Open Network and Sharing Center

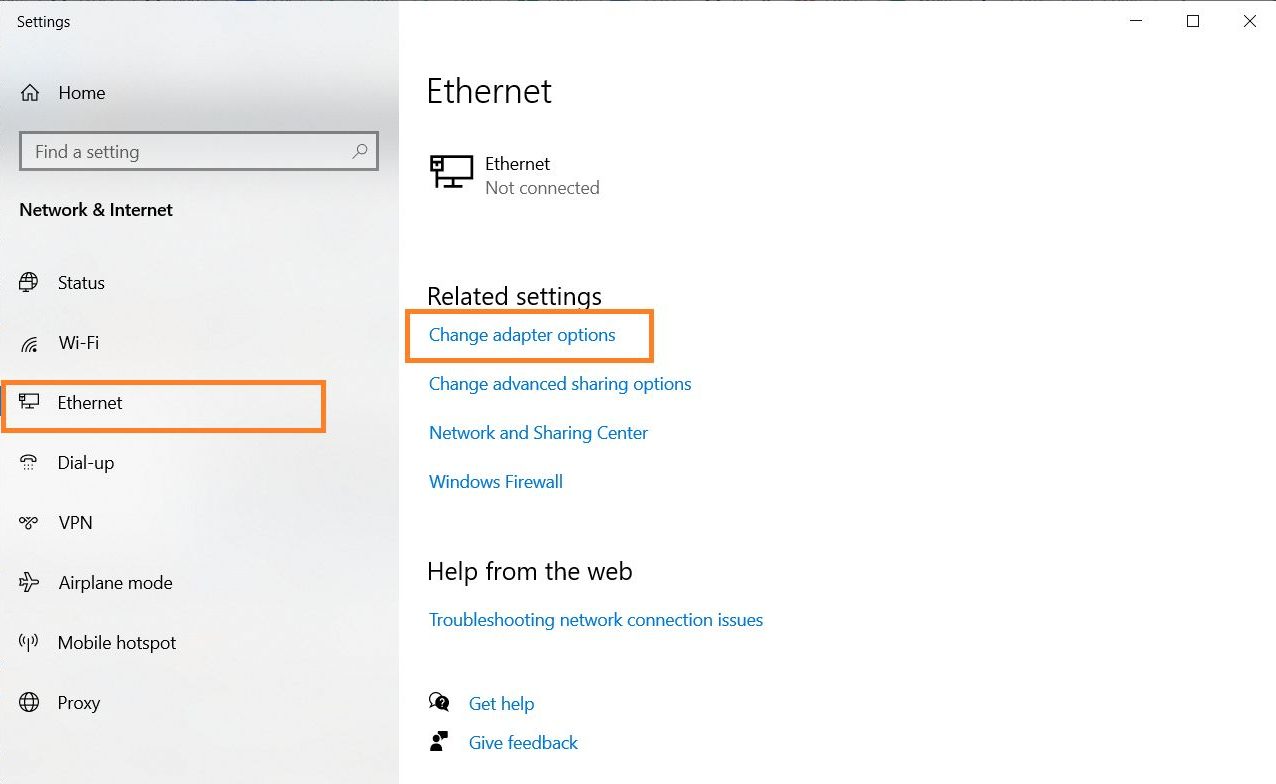[x=538, y=433]
